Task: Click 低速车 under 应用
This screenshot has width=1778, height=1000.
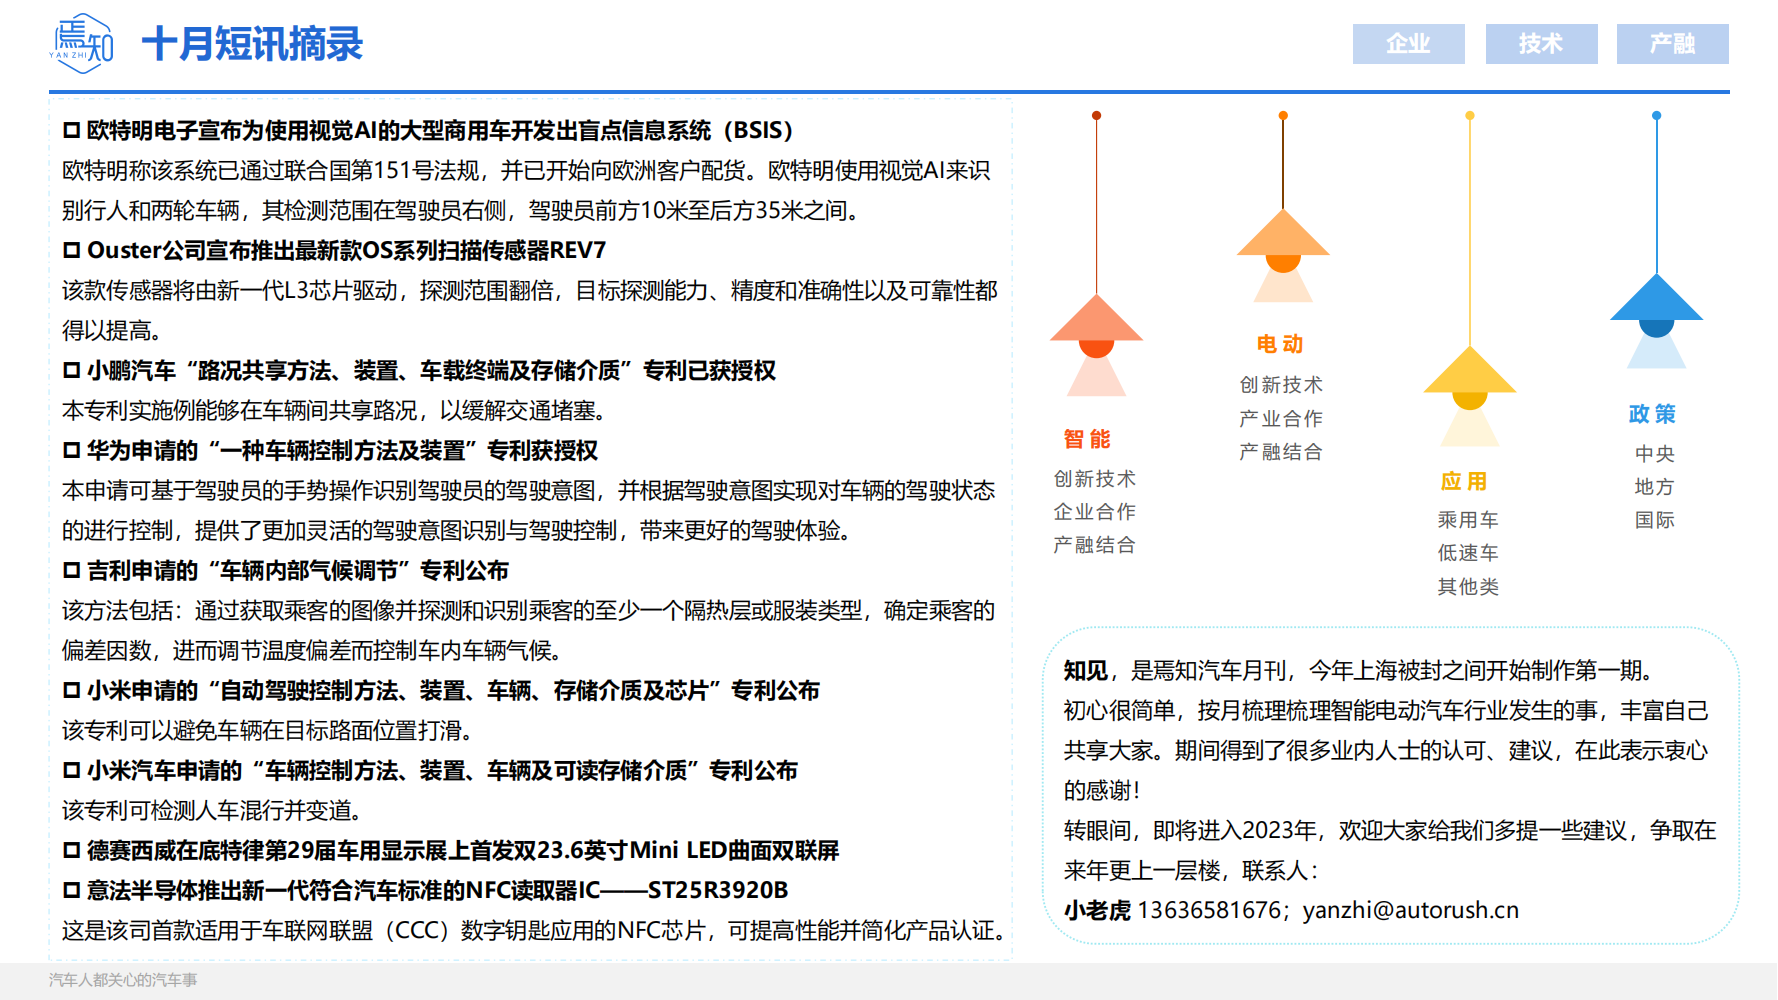Action: pos(1468,553)
